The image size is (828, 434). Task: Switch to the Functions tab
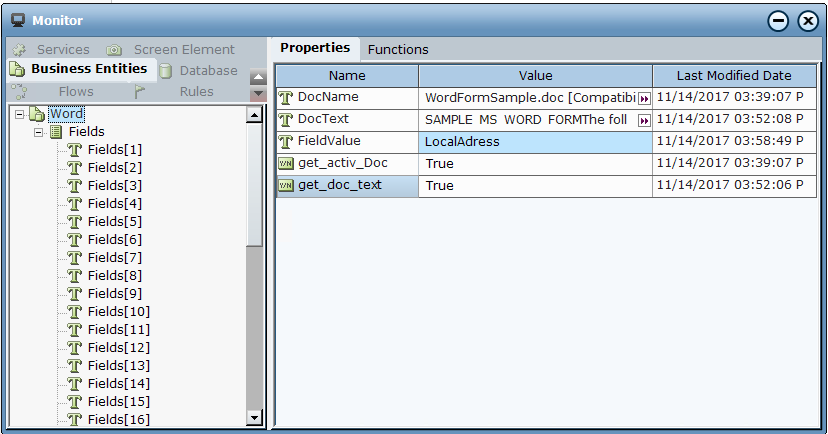398,49
